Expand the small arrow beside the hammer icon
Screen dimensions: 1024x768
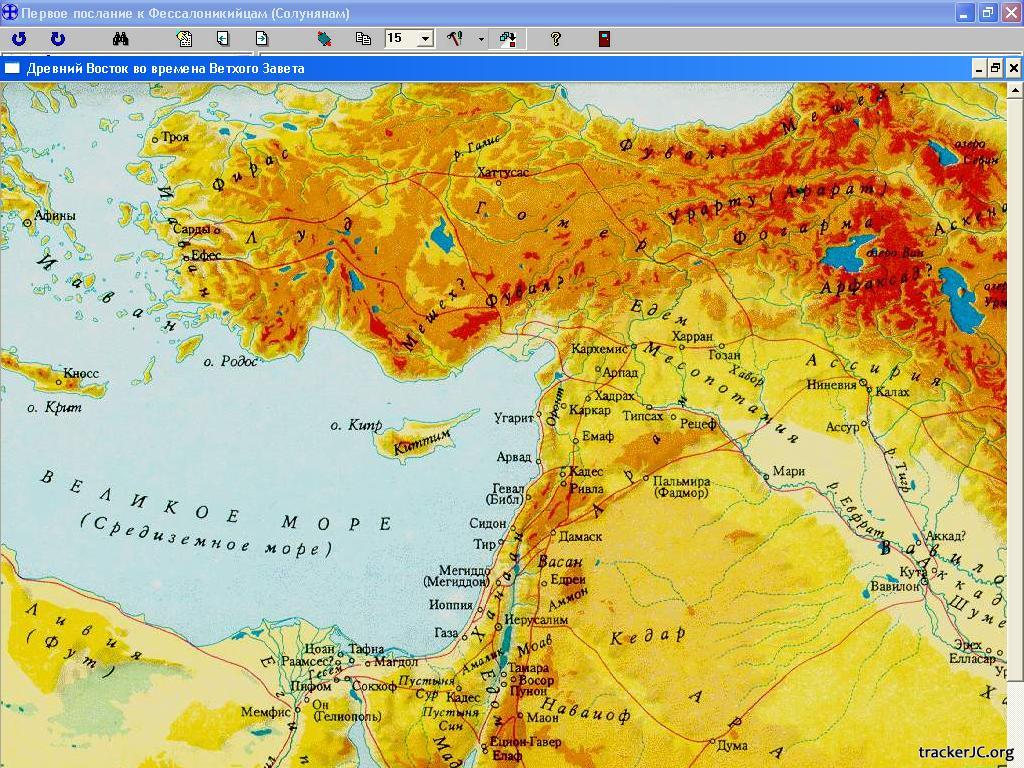(481, 39)
